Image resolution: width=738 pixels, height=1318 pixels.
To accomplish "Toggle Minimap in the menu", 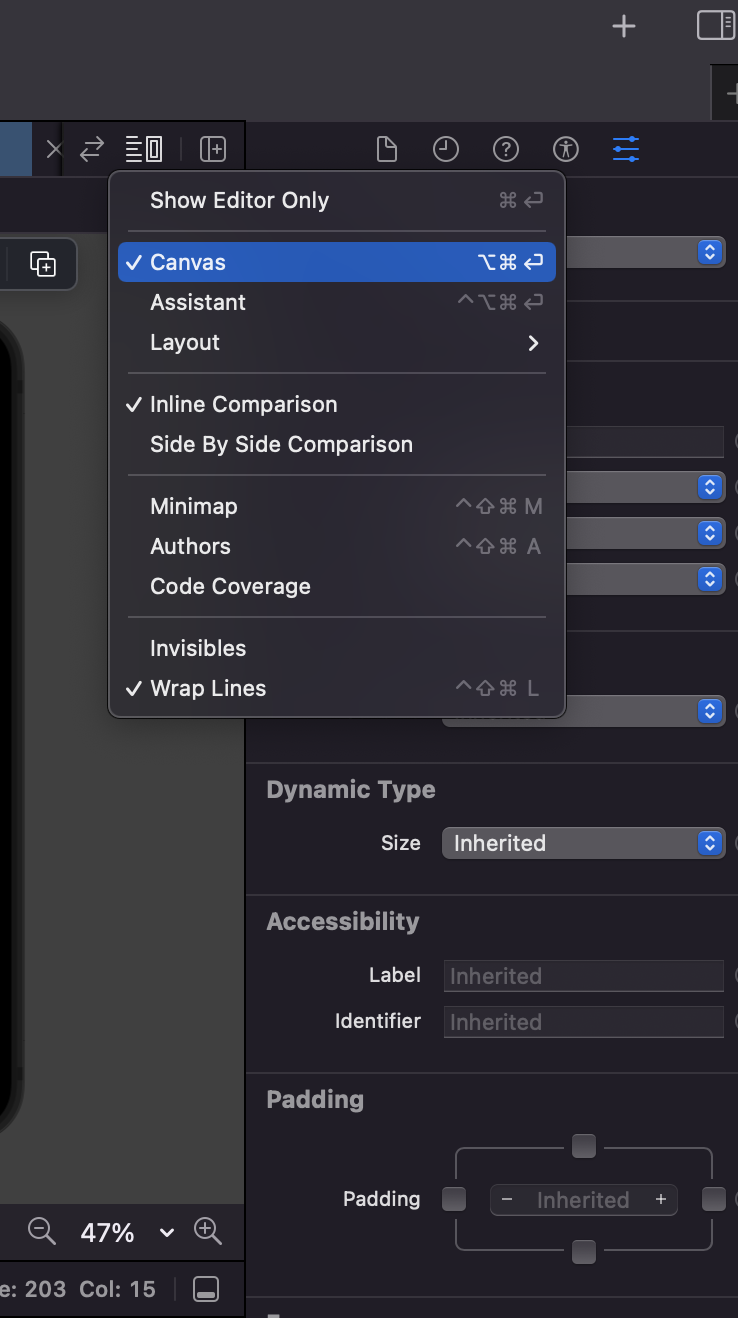I will click(337, 506).
